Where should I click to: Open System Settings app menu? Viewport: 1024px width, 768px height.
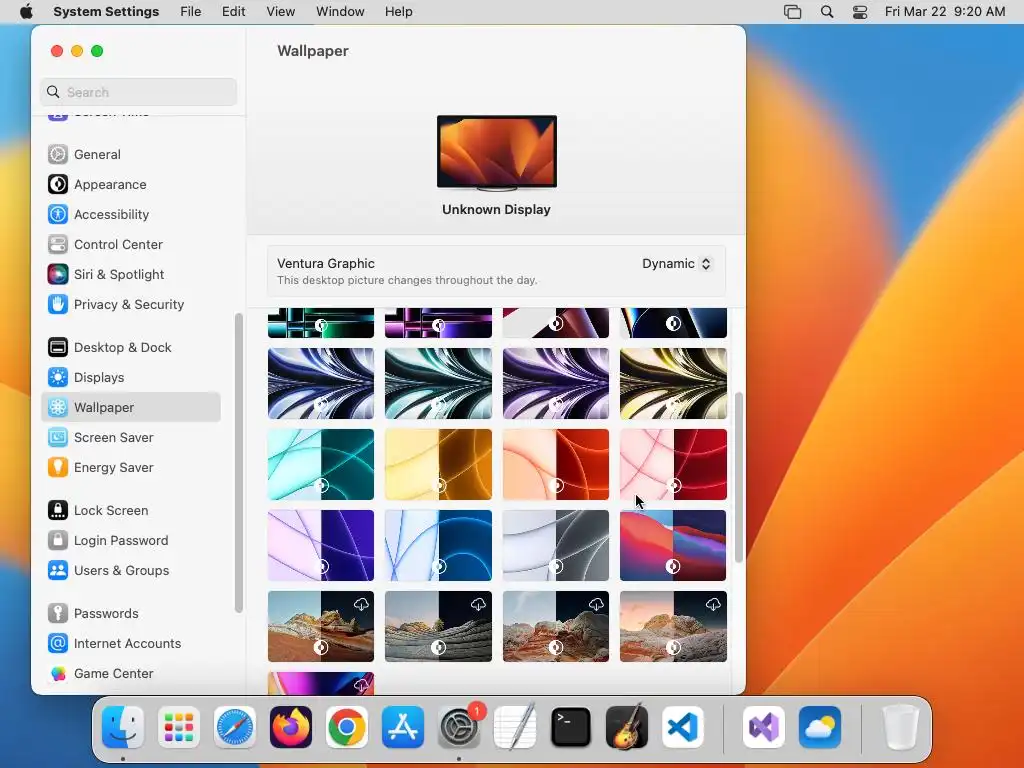tap(106, 12)
